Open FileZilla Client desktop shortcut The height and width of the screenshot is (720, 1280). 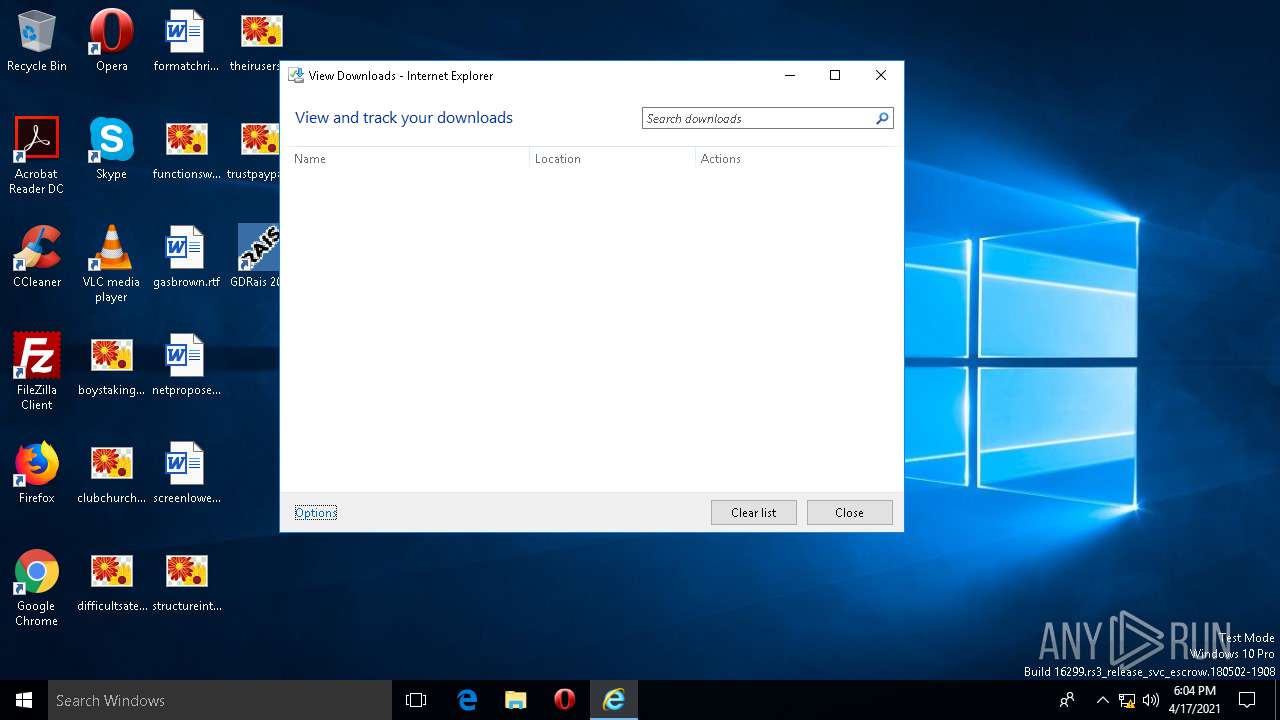click(37, 372)
